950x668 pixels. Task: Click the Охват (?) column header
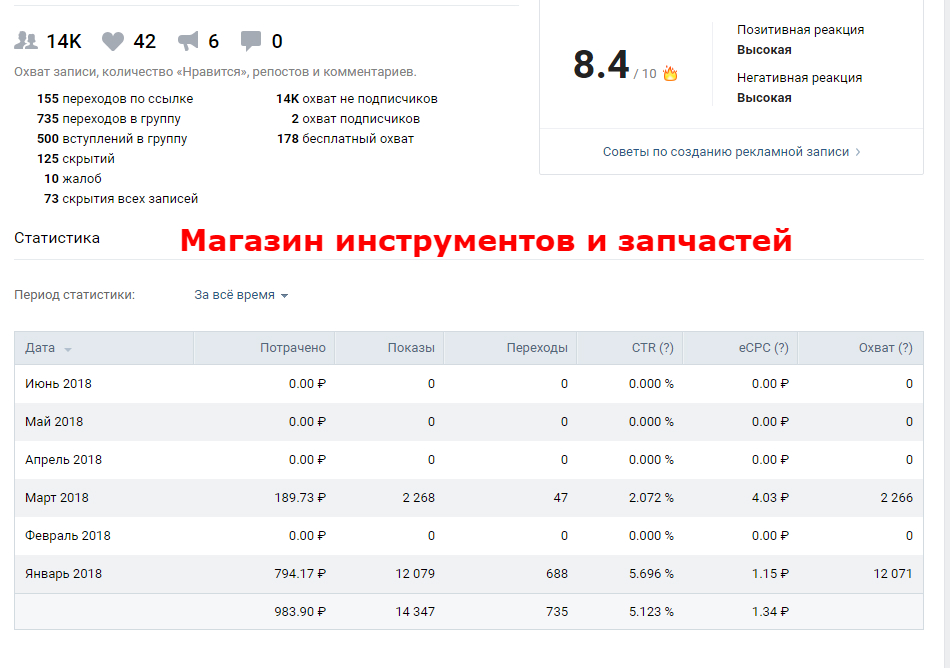point(885,348)
